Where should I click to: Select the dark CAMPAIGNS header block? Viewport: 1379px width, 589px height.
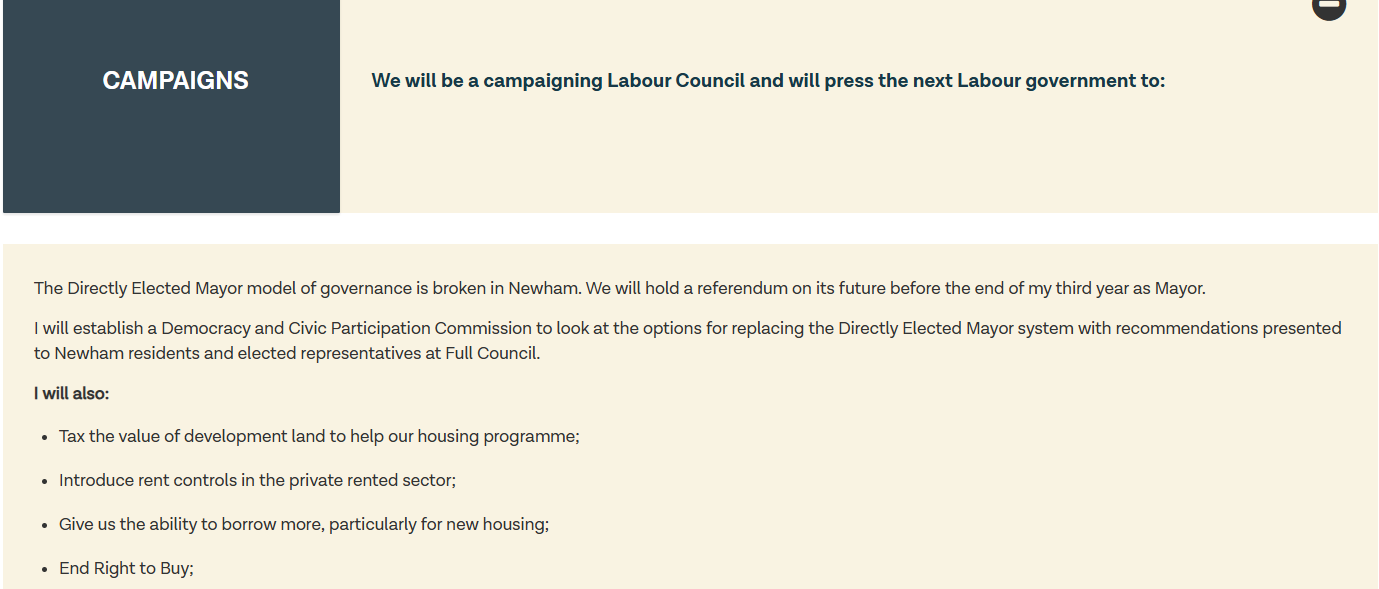click(171, 106)
